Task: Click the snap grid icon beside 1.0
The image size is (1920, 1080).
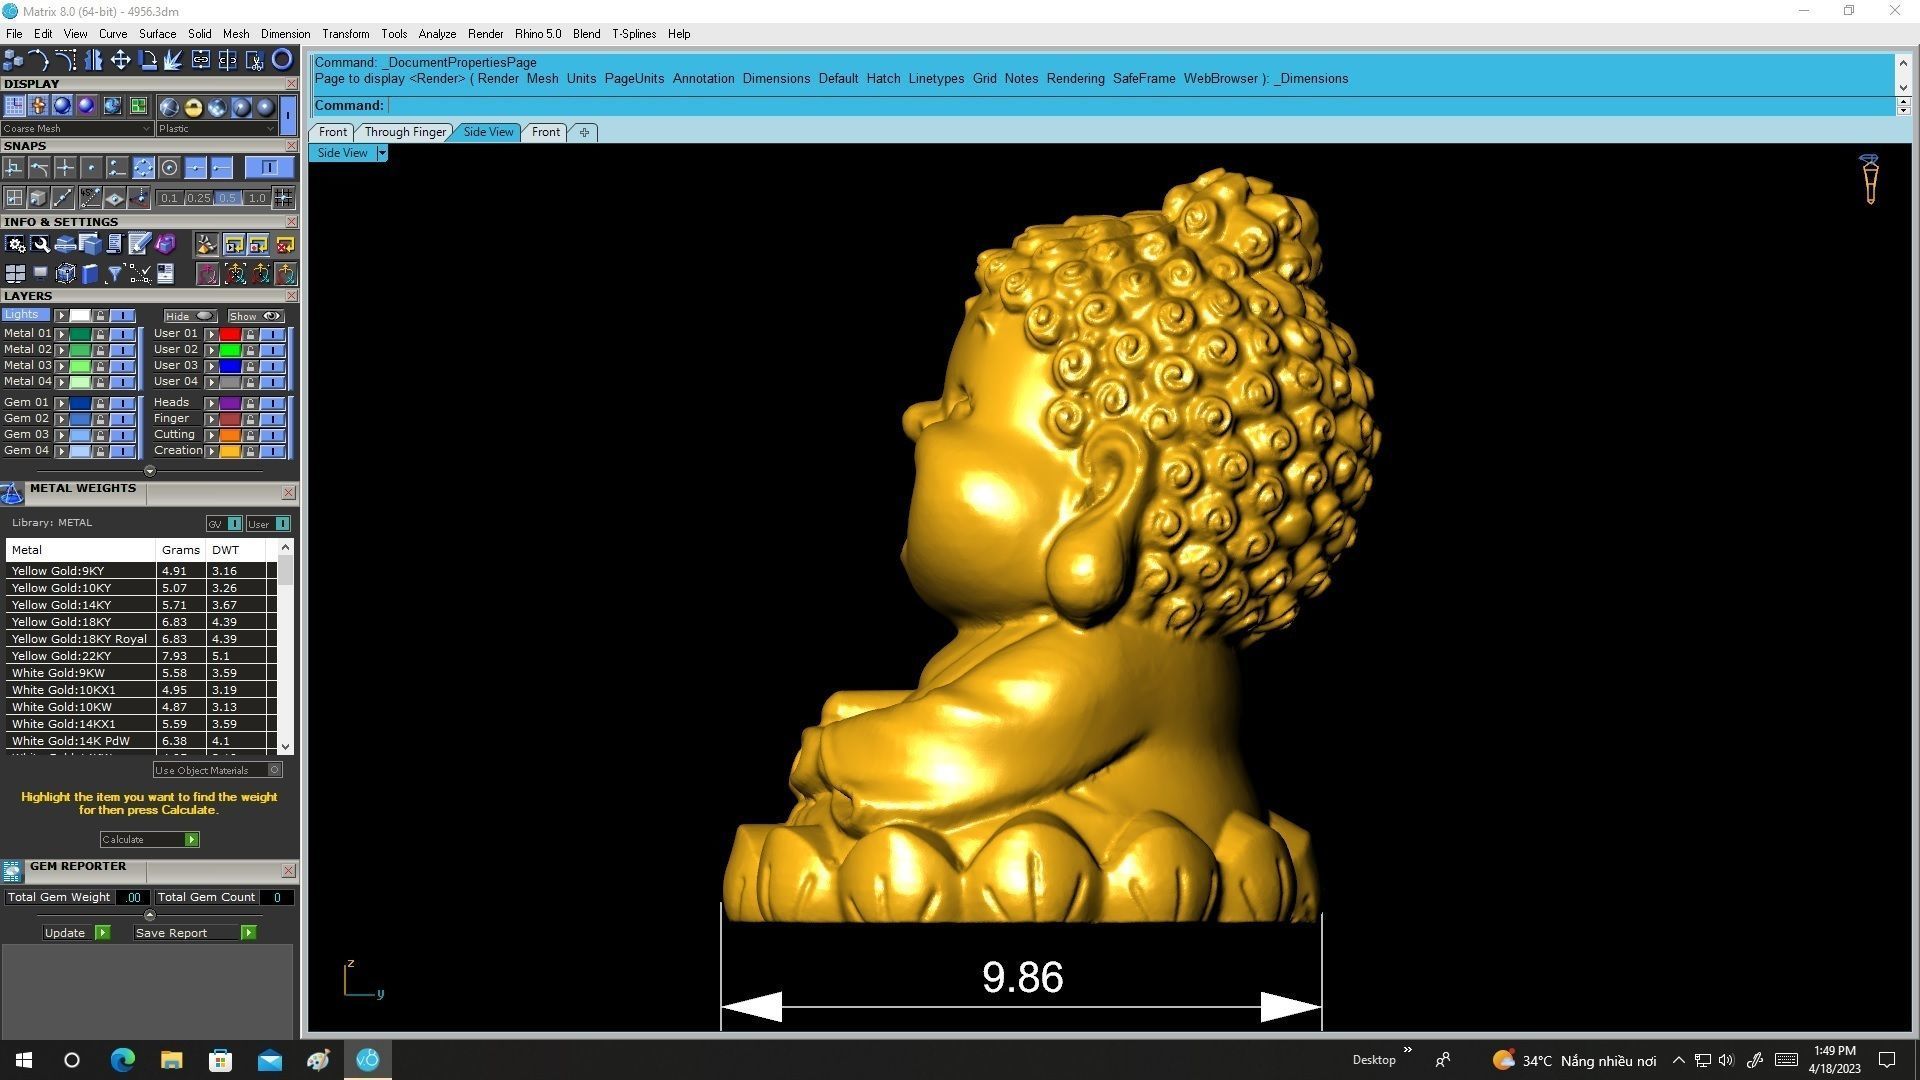Action: [x=284, y=197]
